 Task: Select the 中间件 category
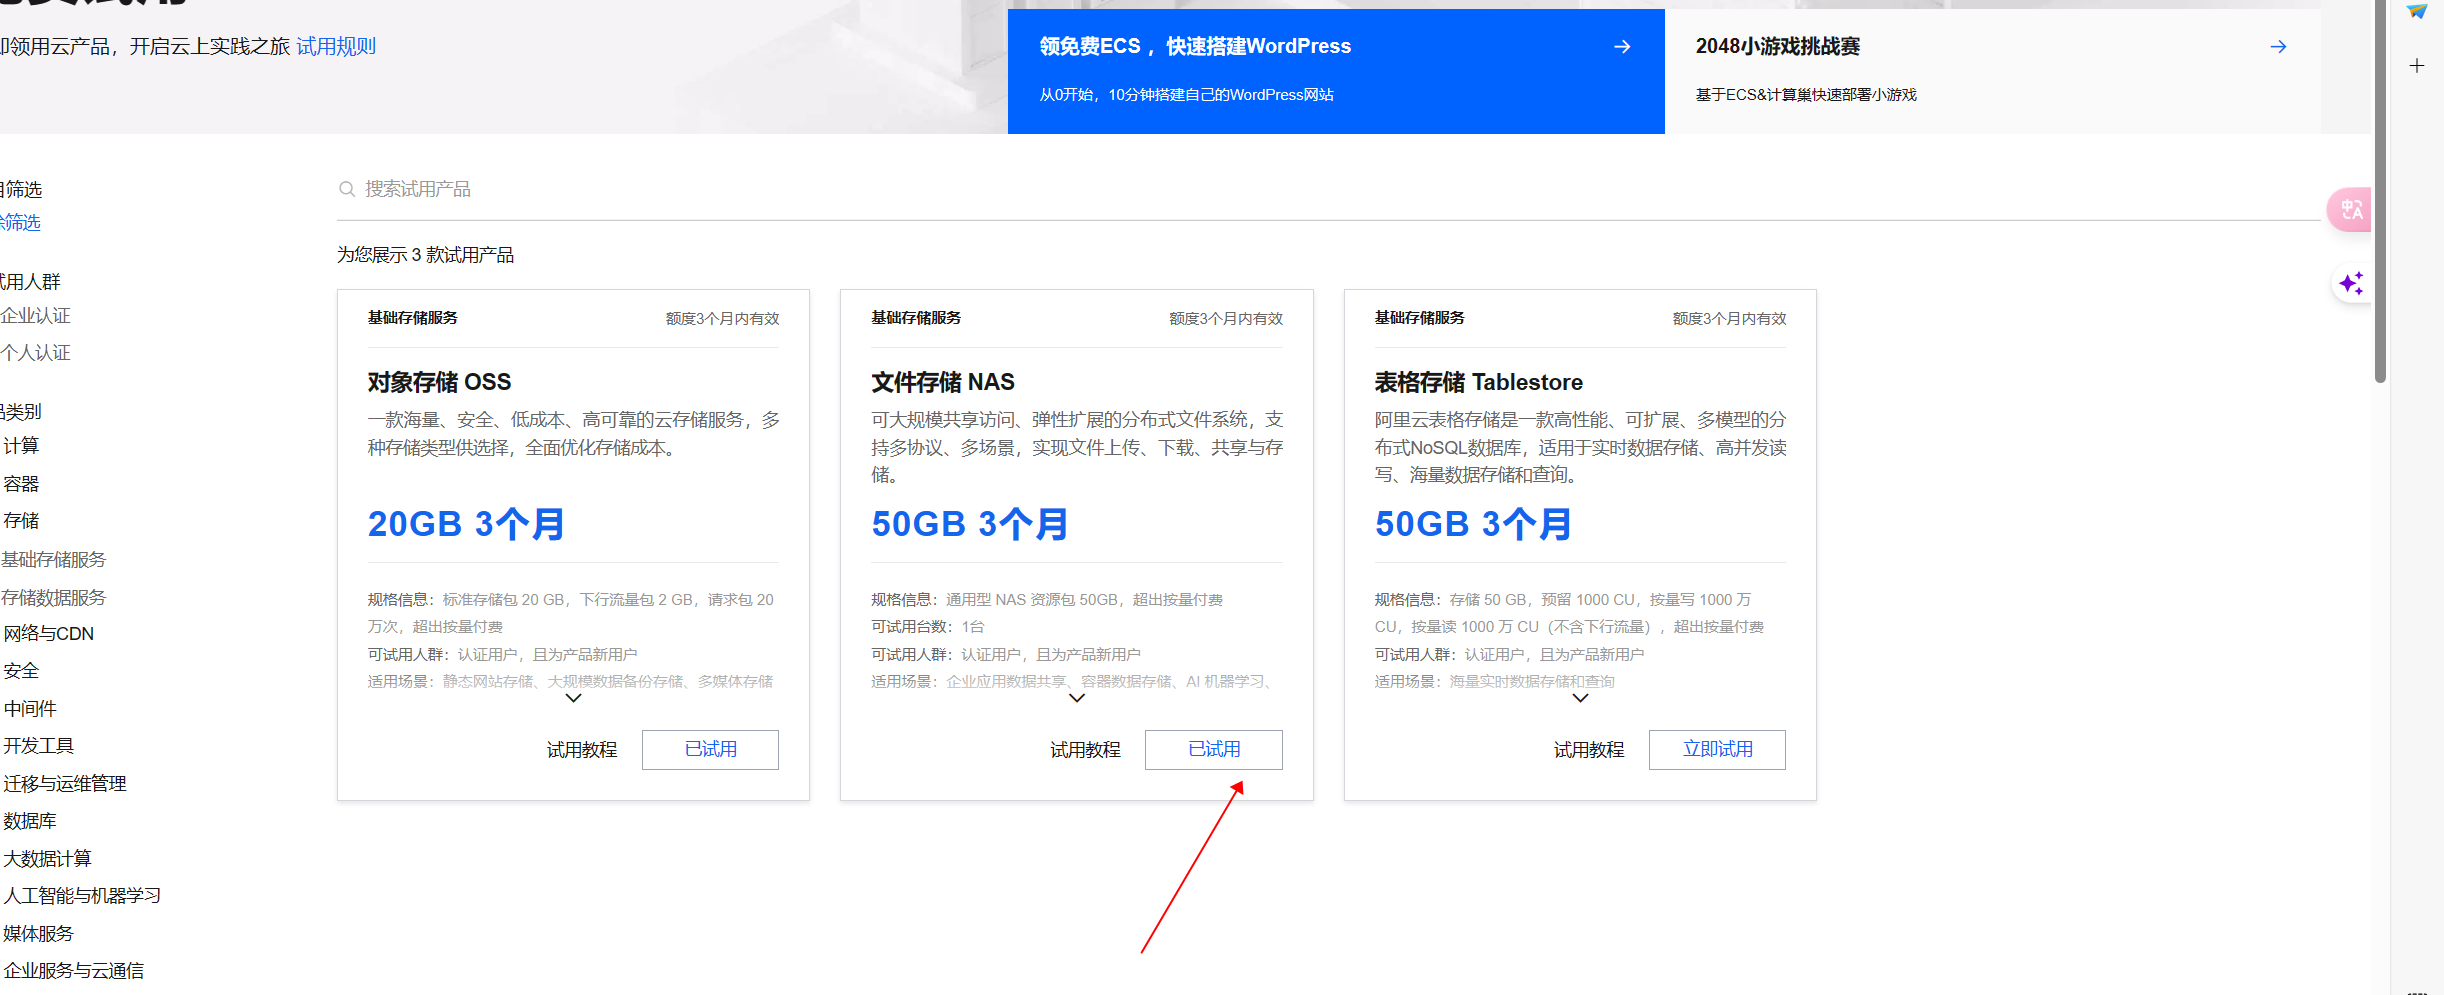point(30,709)
